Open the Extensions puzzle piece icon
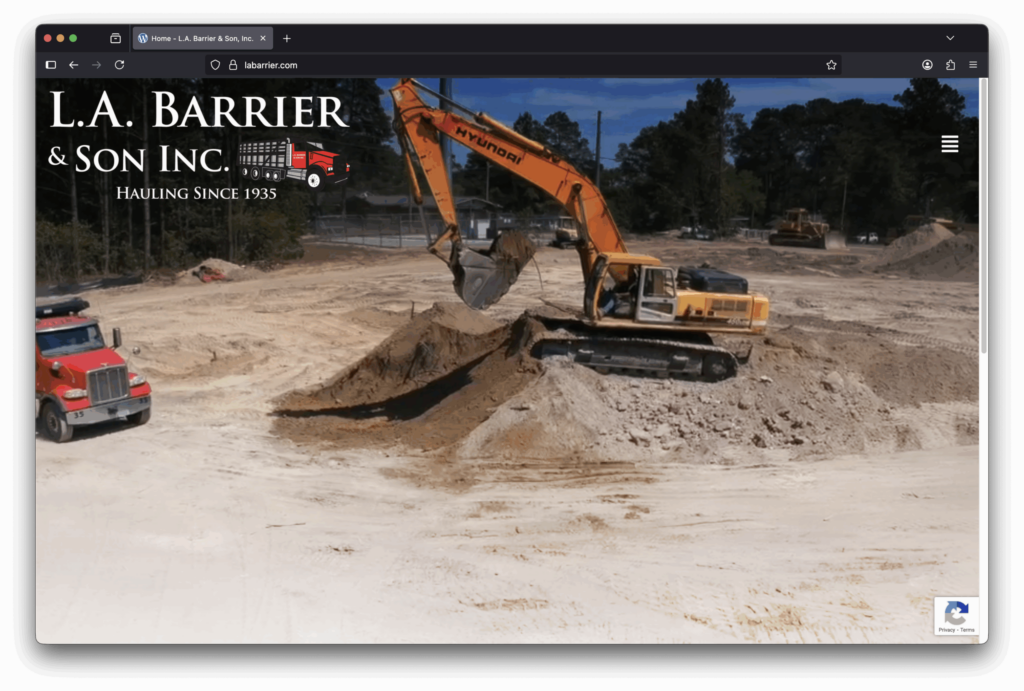This screenshot has height=691, width=1024. pos(950,65)
